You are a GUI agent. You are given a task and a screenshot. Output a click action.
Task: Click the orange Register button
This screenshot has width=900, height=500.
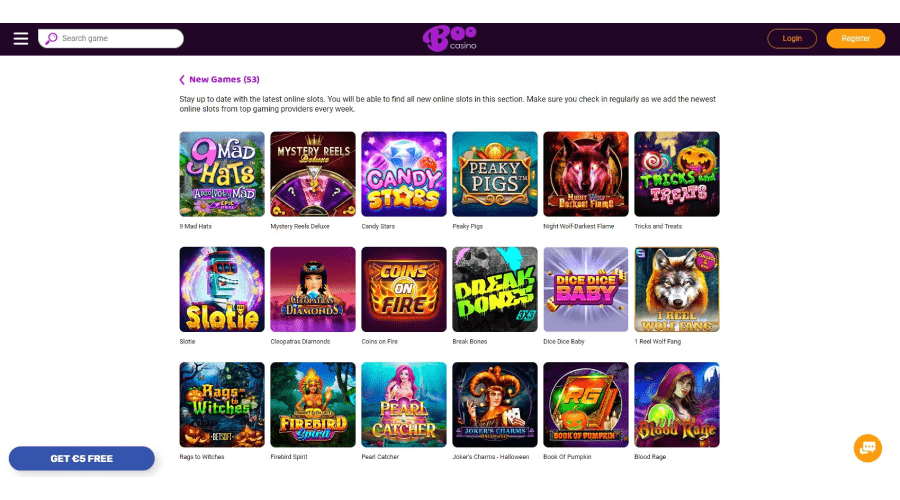click(x=855, y=38)
